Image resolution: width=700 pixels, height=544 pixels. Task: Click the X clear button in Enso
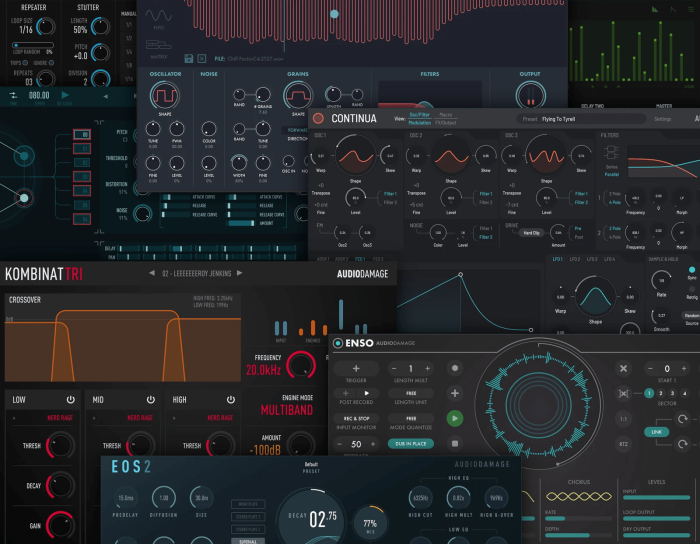pyautogui.click(x=623, y=368)
